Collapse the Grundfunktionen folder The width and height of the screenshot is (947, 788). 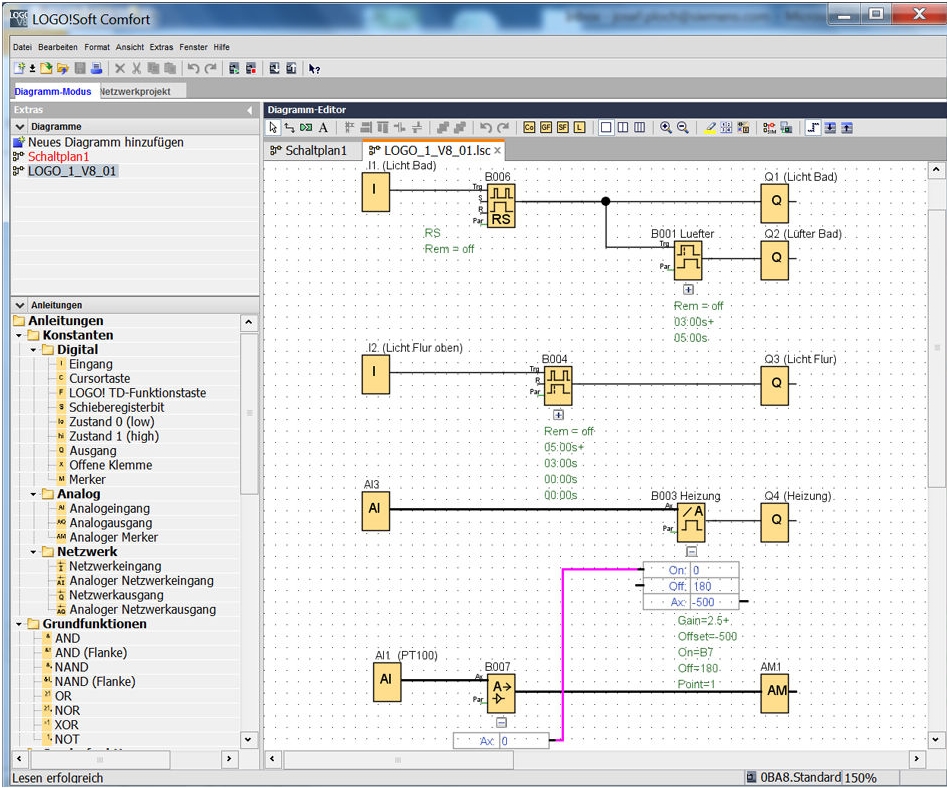point(19,624)
